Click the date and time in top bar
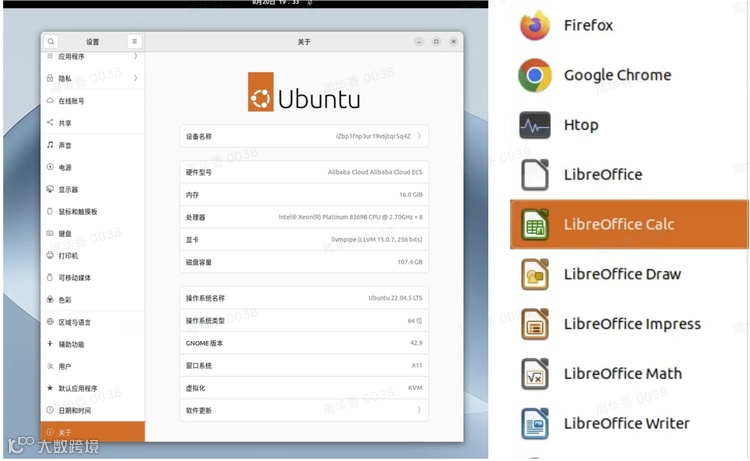This screenshot has width=750, height=461. click(x=276, y=2)
